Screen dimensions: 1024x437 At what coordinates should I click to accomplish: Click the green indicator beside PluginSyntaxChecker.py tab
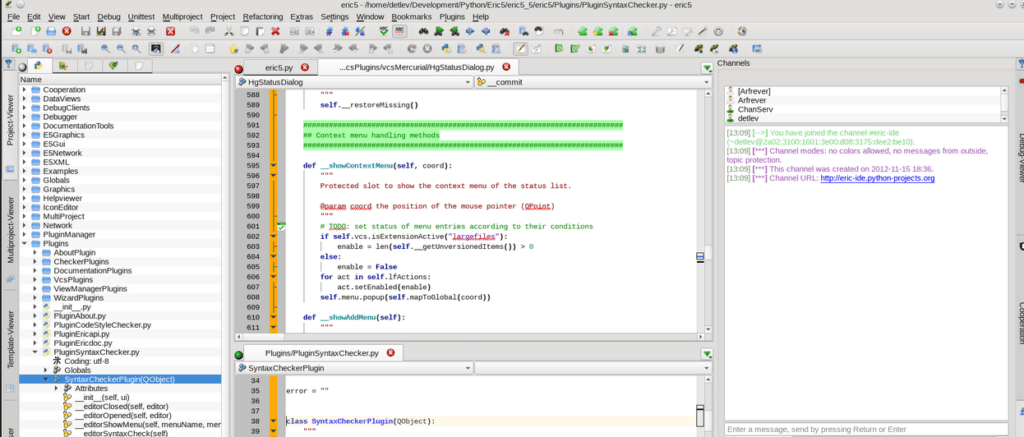coord(238,355)
